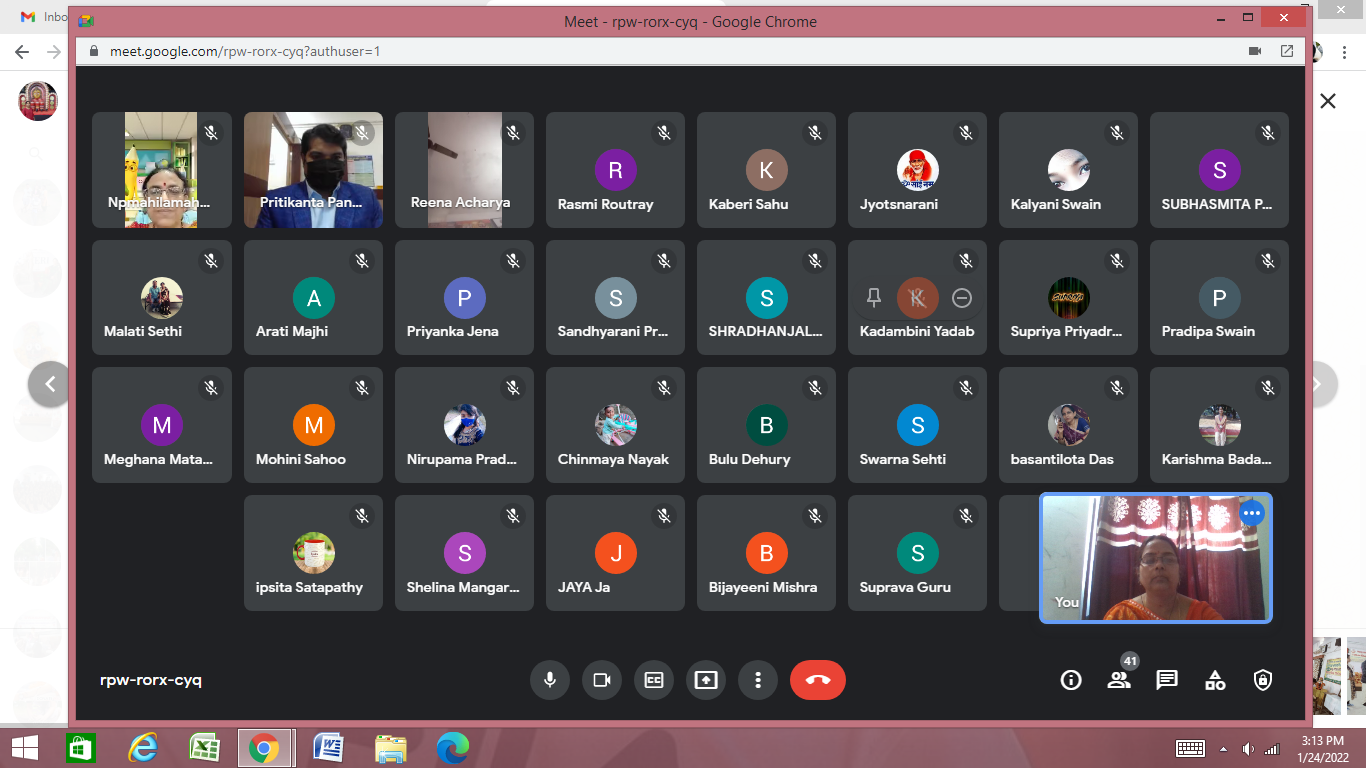
Task: Click the muted mic icon on Pradipa Swain
Action: click(1268, 260)
